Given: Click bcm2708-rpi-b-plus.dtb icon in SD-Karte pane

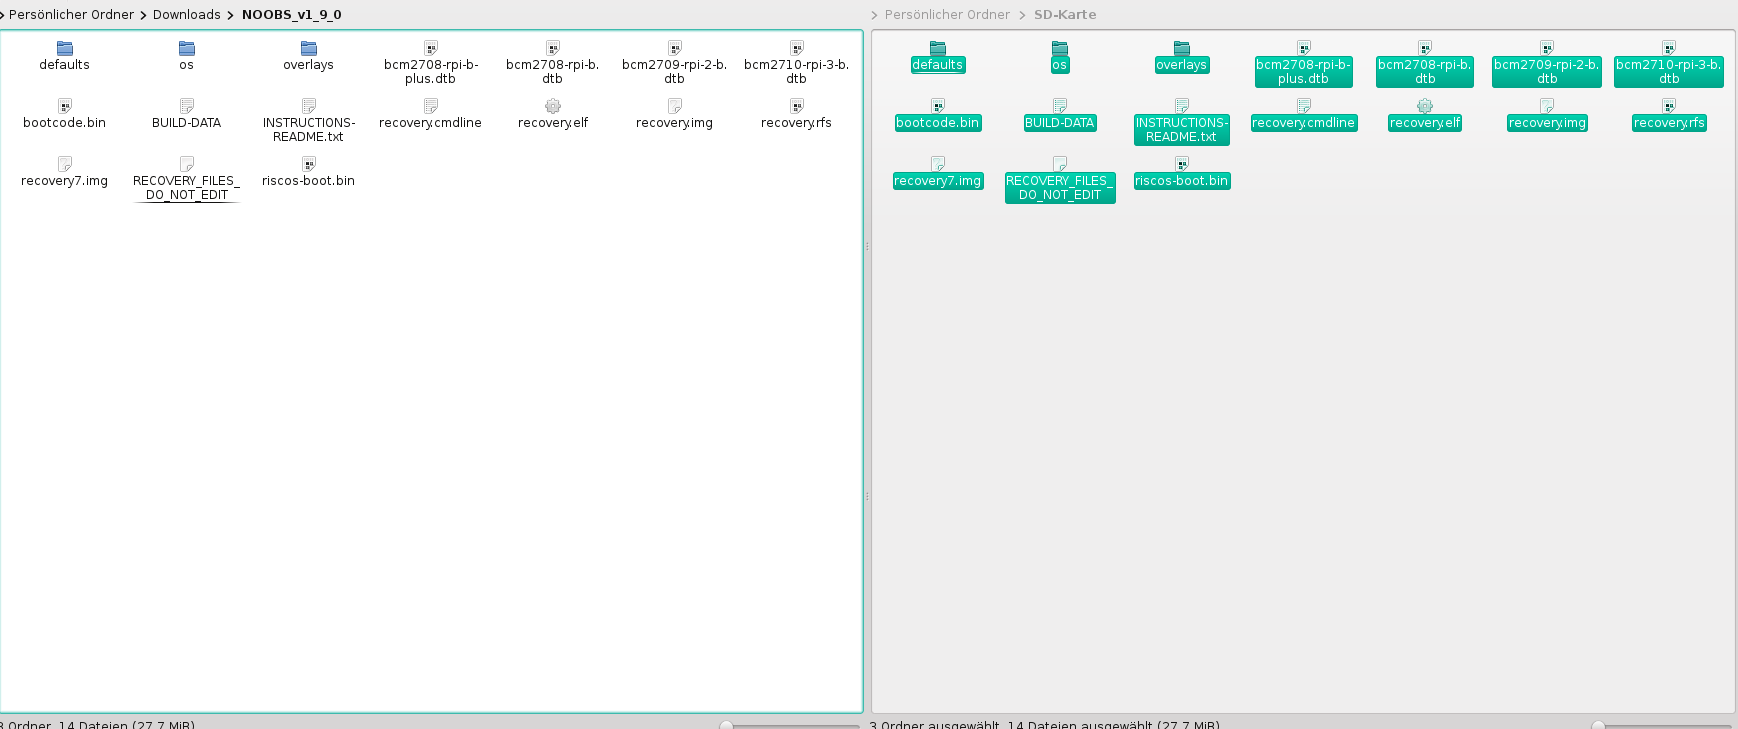Looking at the screenshot, I should [x=1304, y=48].
